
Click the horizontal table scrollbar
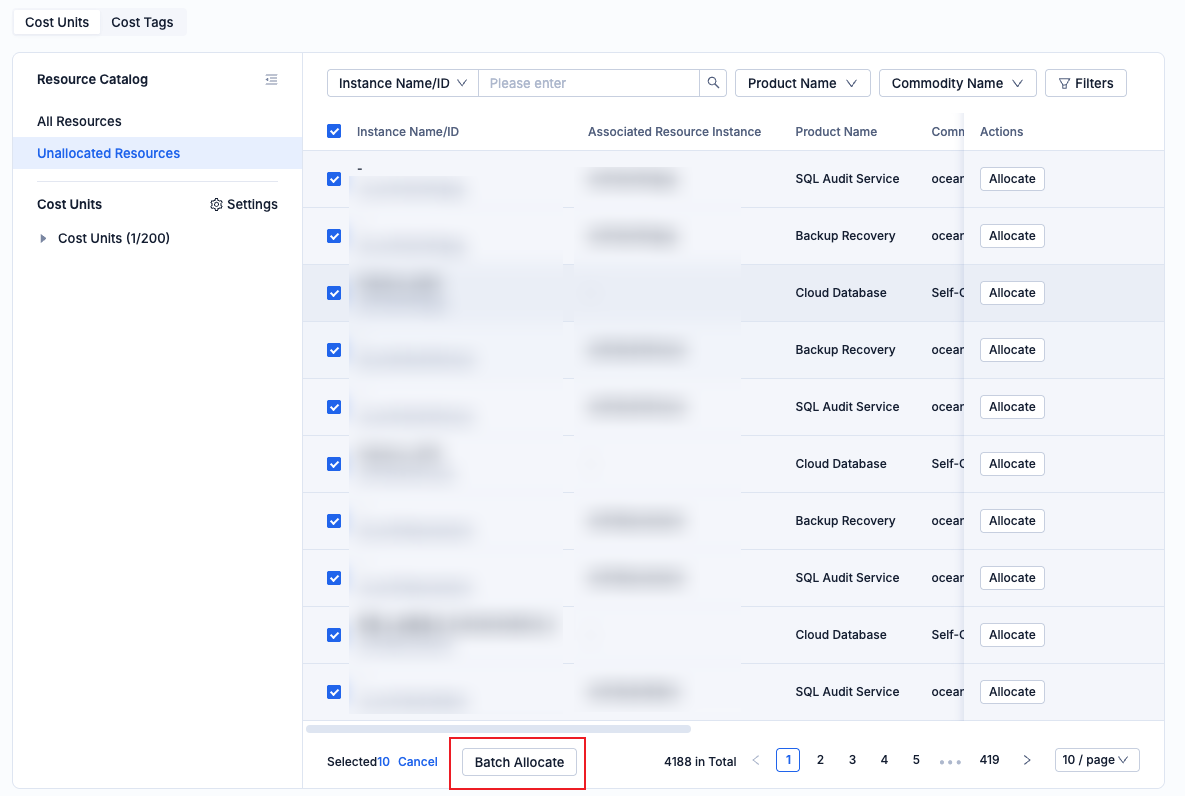(498, 729)
